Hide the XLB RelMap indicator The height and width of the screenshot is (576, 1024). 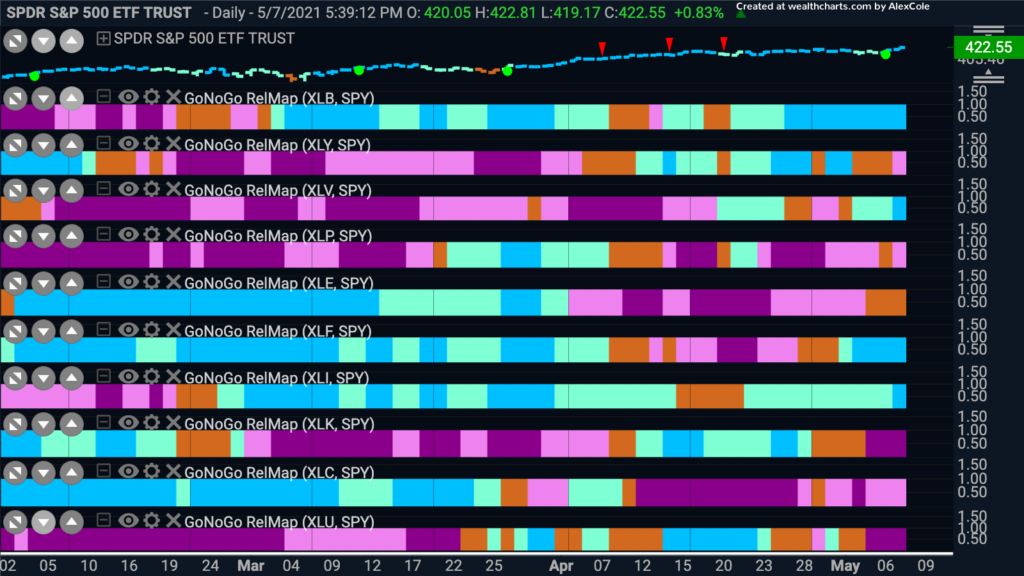click(x=128, y=97)
